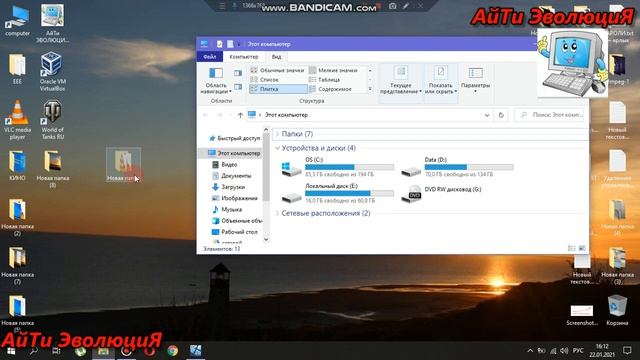Open the Файл tab
This screenshot has height=360, width=640.
(210, 57)
